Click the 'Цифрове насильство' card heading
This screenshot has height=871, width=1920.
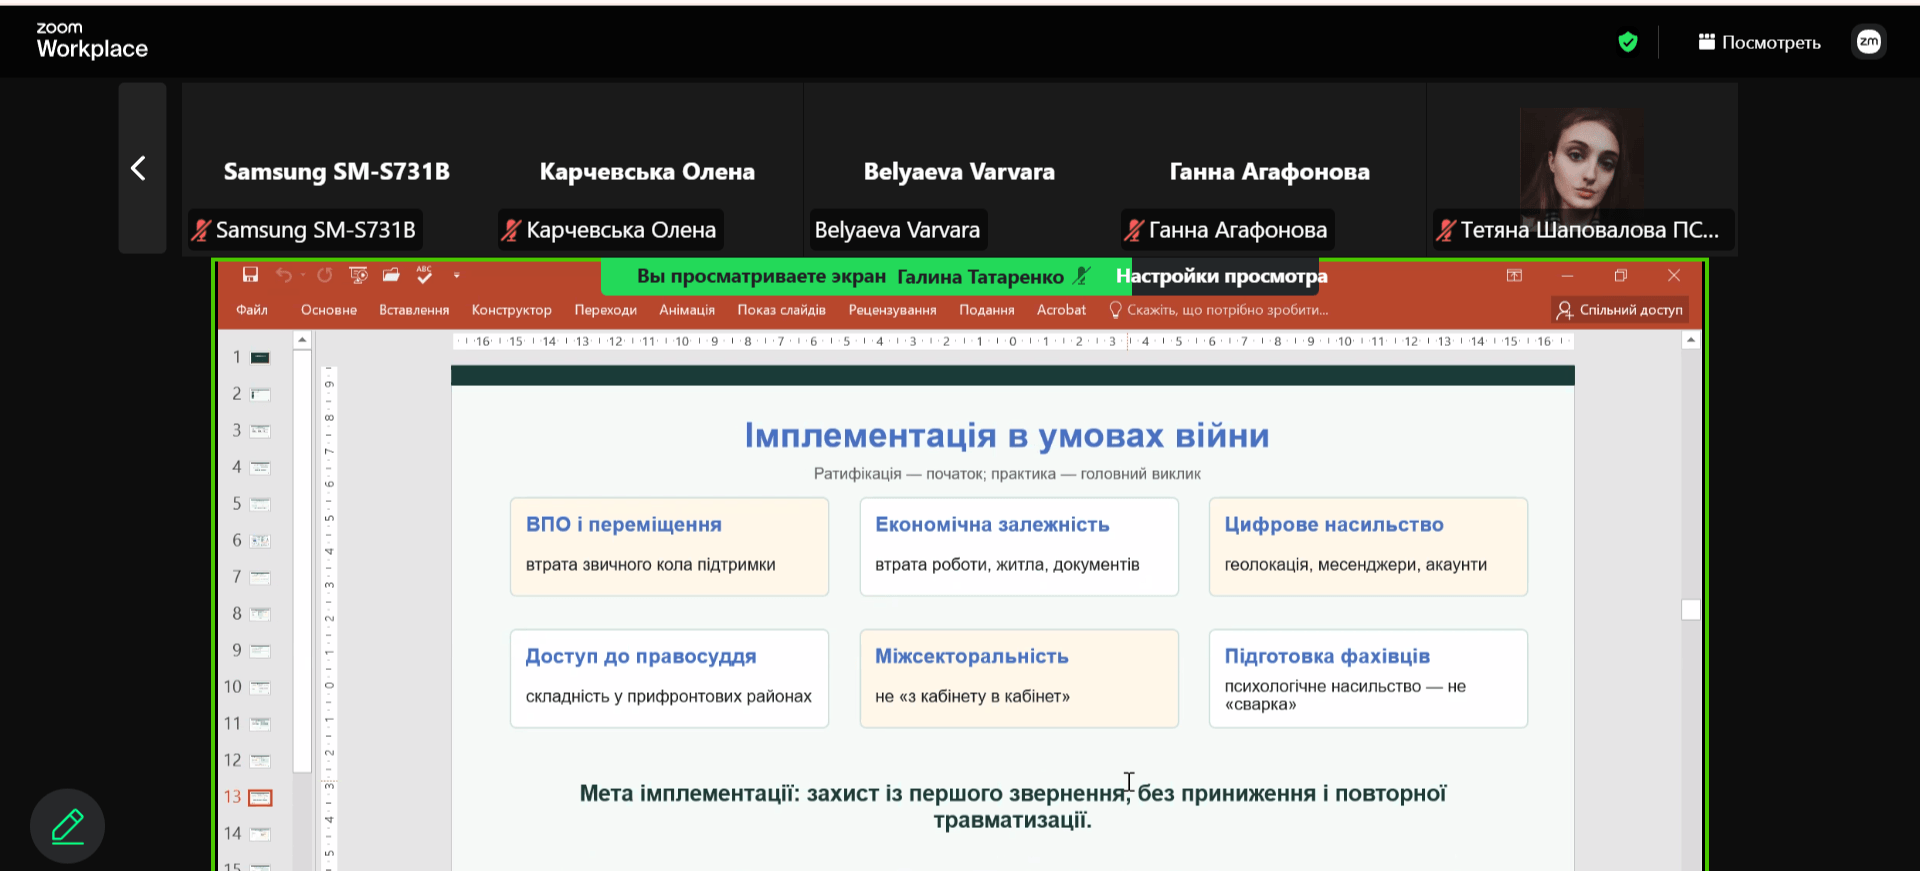1334,524
